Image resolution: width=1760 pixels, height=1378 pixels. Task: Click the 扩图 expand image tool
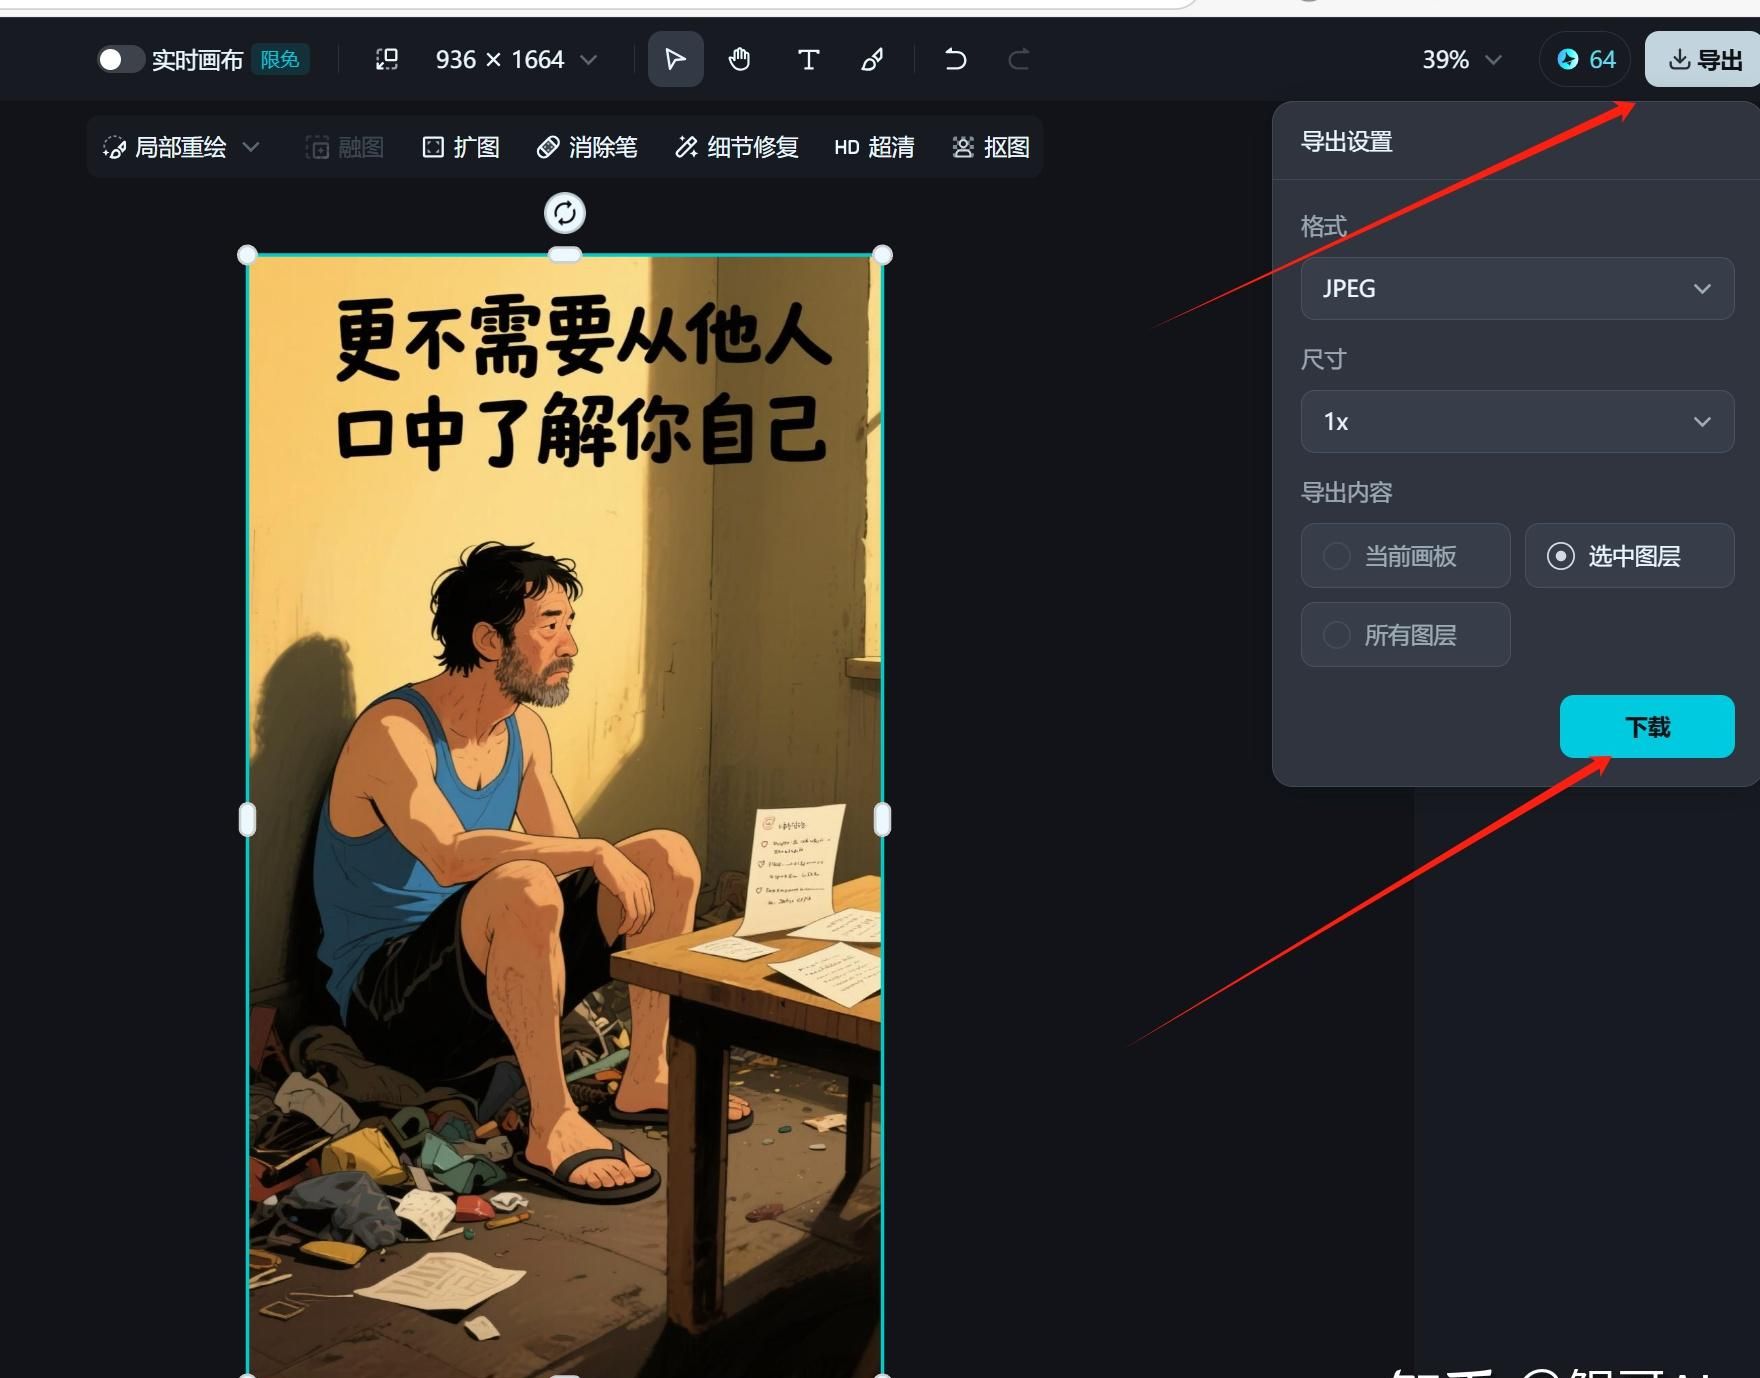click(x=461, y=148)
